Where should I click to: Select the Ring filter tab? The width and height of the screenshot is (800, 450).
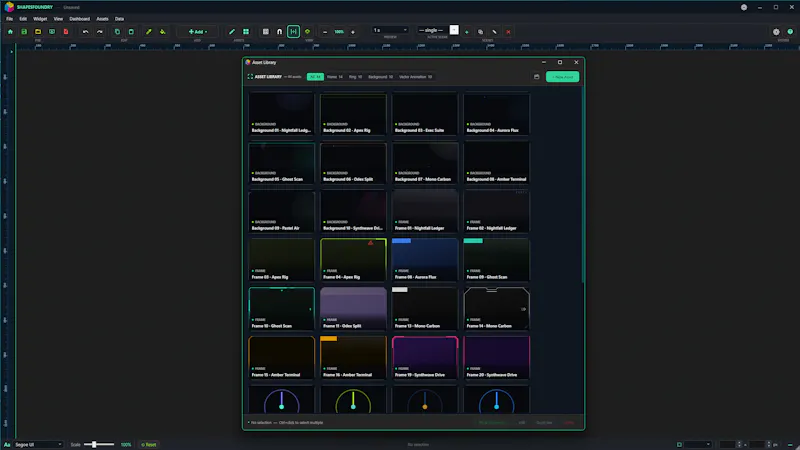click(356, 77)
